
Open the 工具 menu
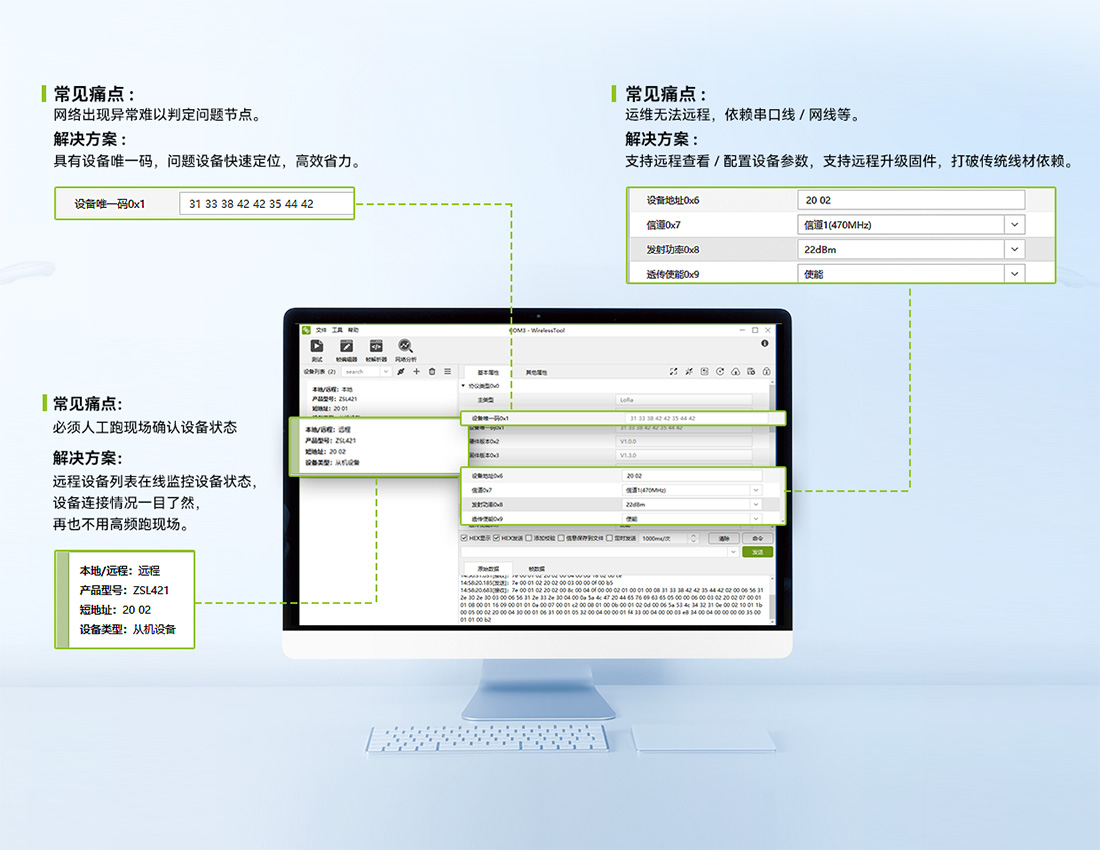(x=337, y=330)
